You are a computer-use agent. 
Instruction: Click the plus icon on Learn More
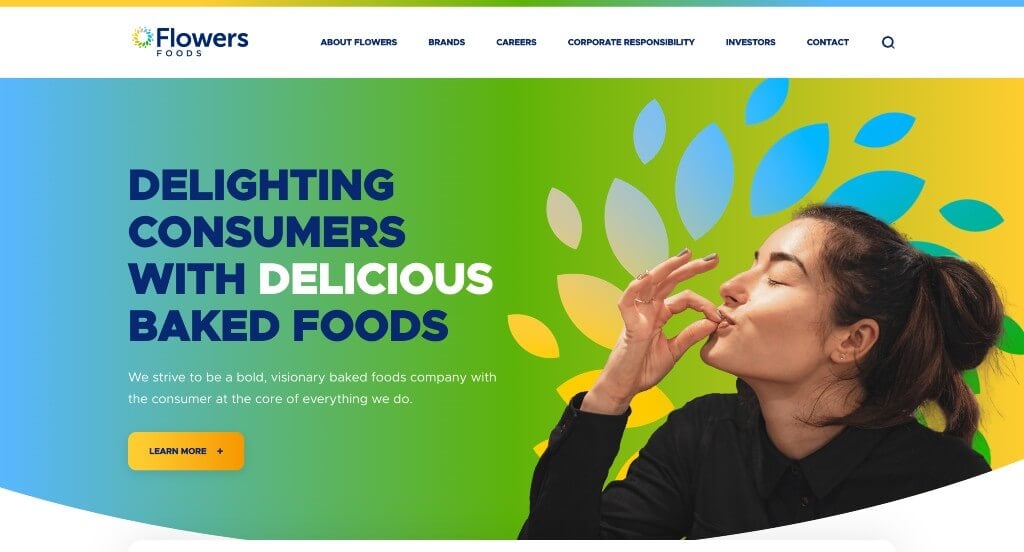pyautogui.click(x=220, y=451)
